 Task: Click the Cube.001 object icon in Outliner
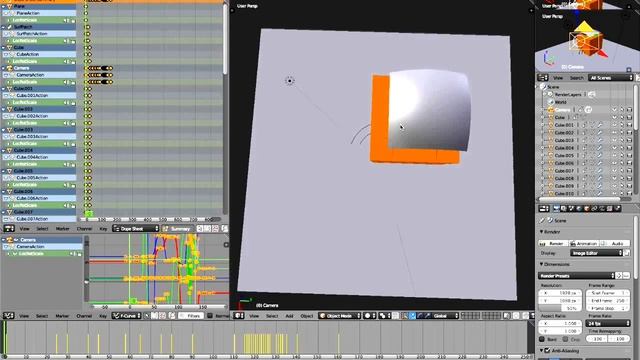click(x=551, y=125)
